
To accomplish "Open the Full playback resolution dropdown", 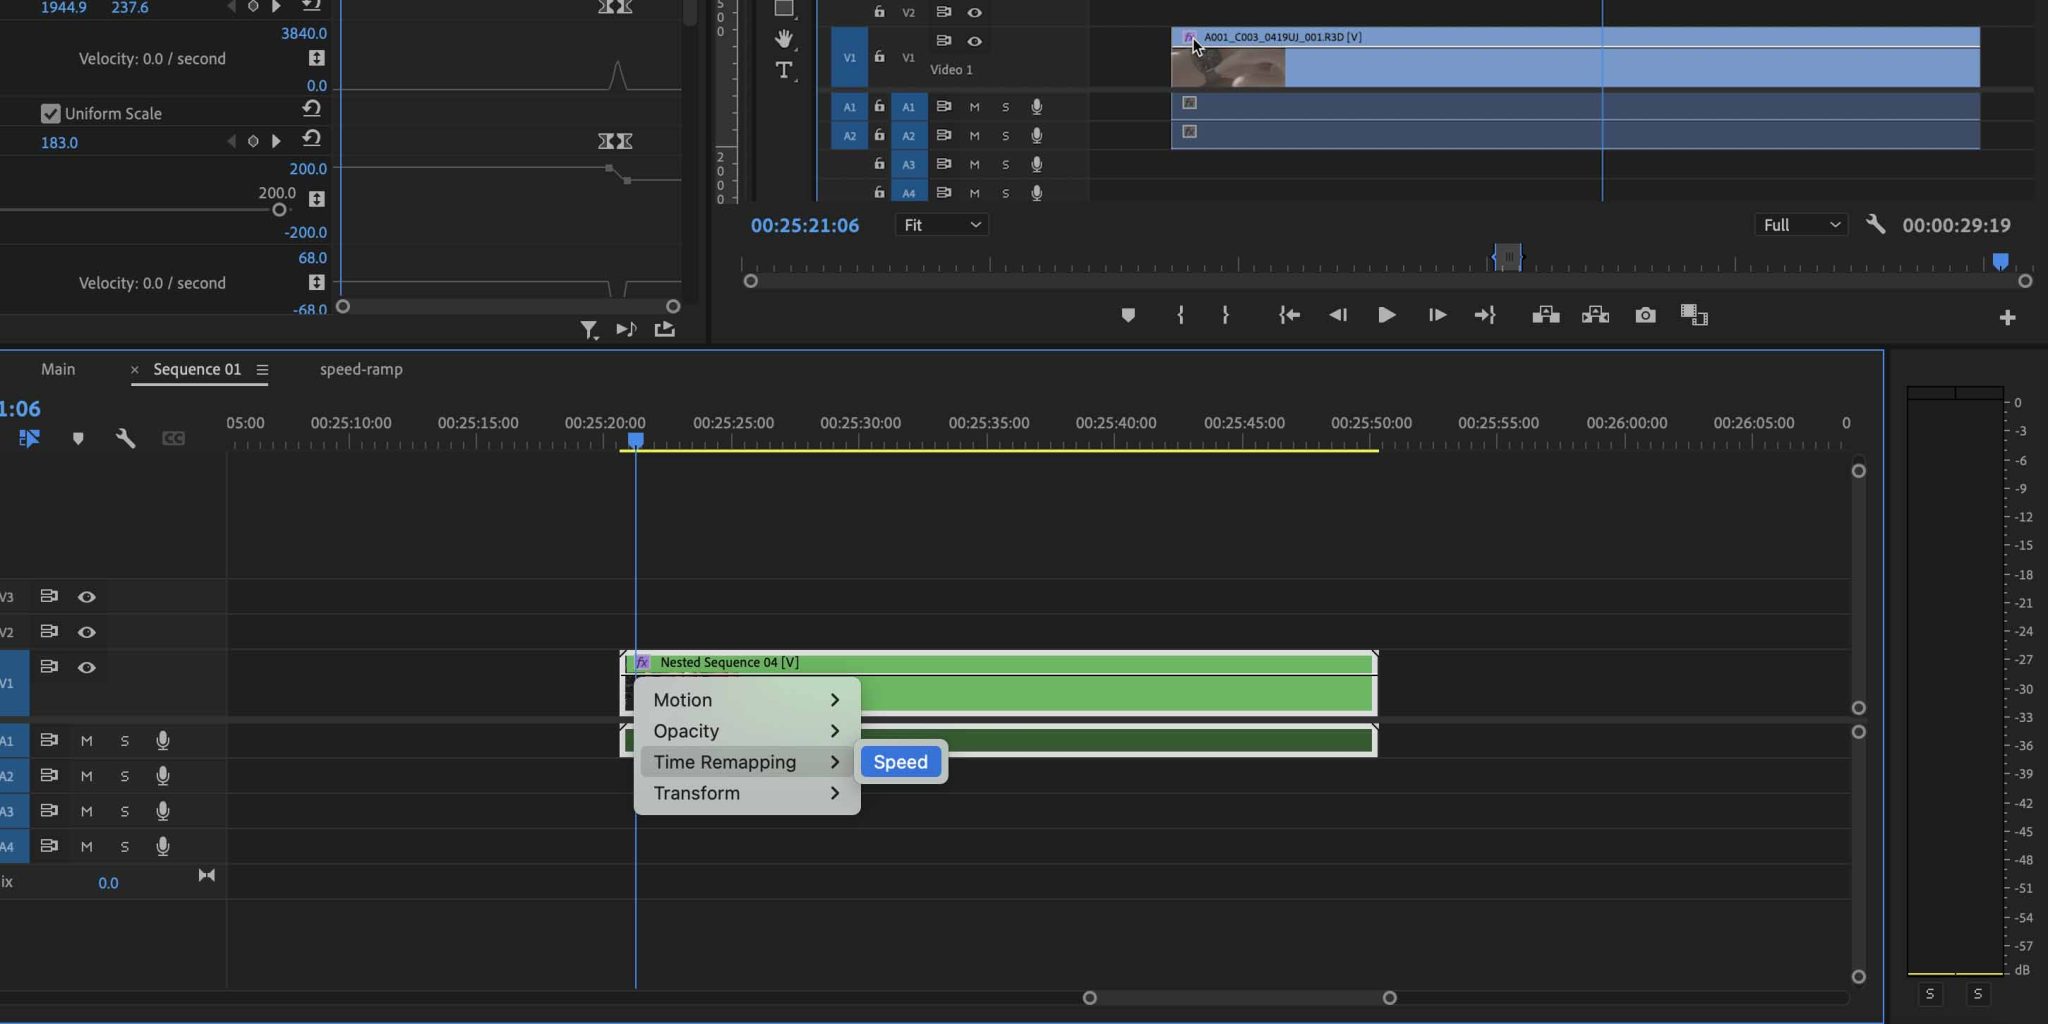I will (x=1800, y=224).
